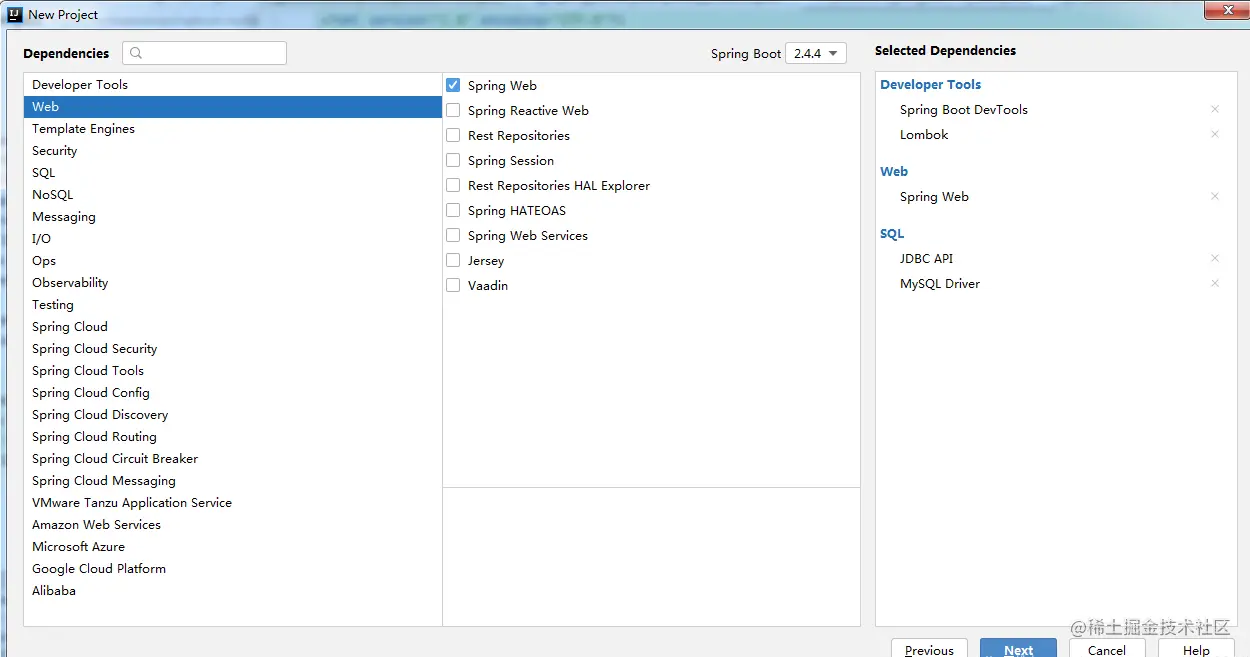Enable Spring HATEOAS checkbox

pos(453,210)
